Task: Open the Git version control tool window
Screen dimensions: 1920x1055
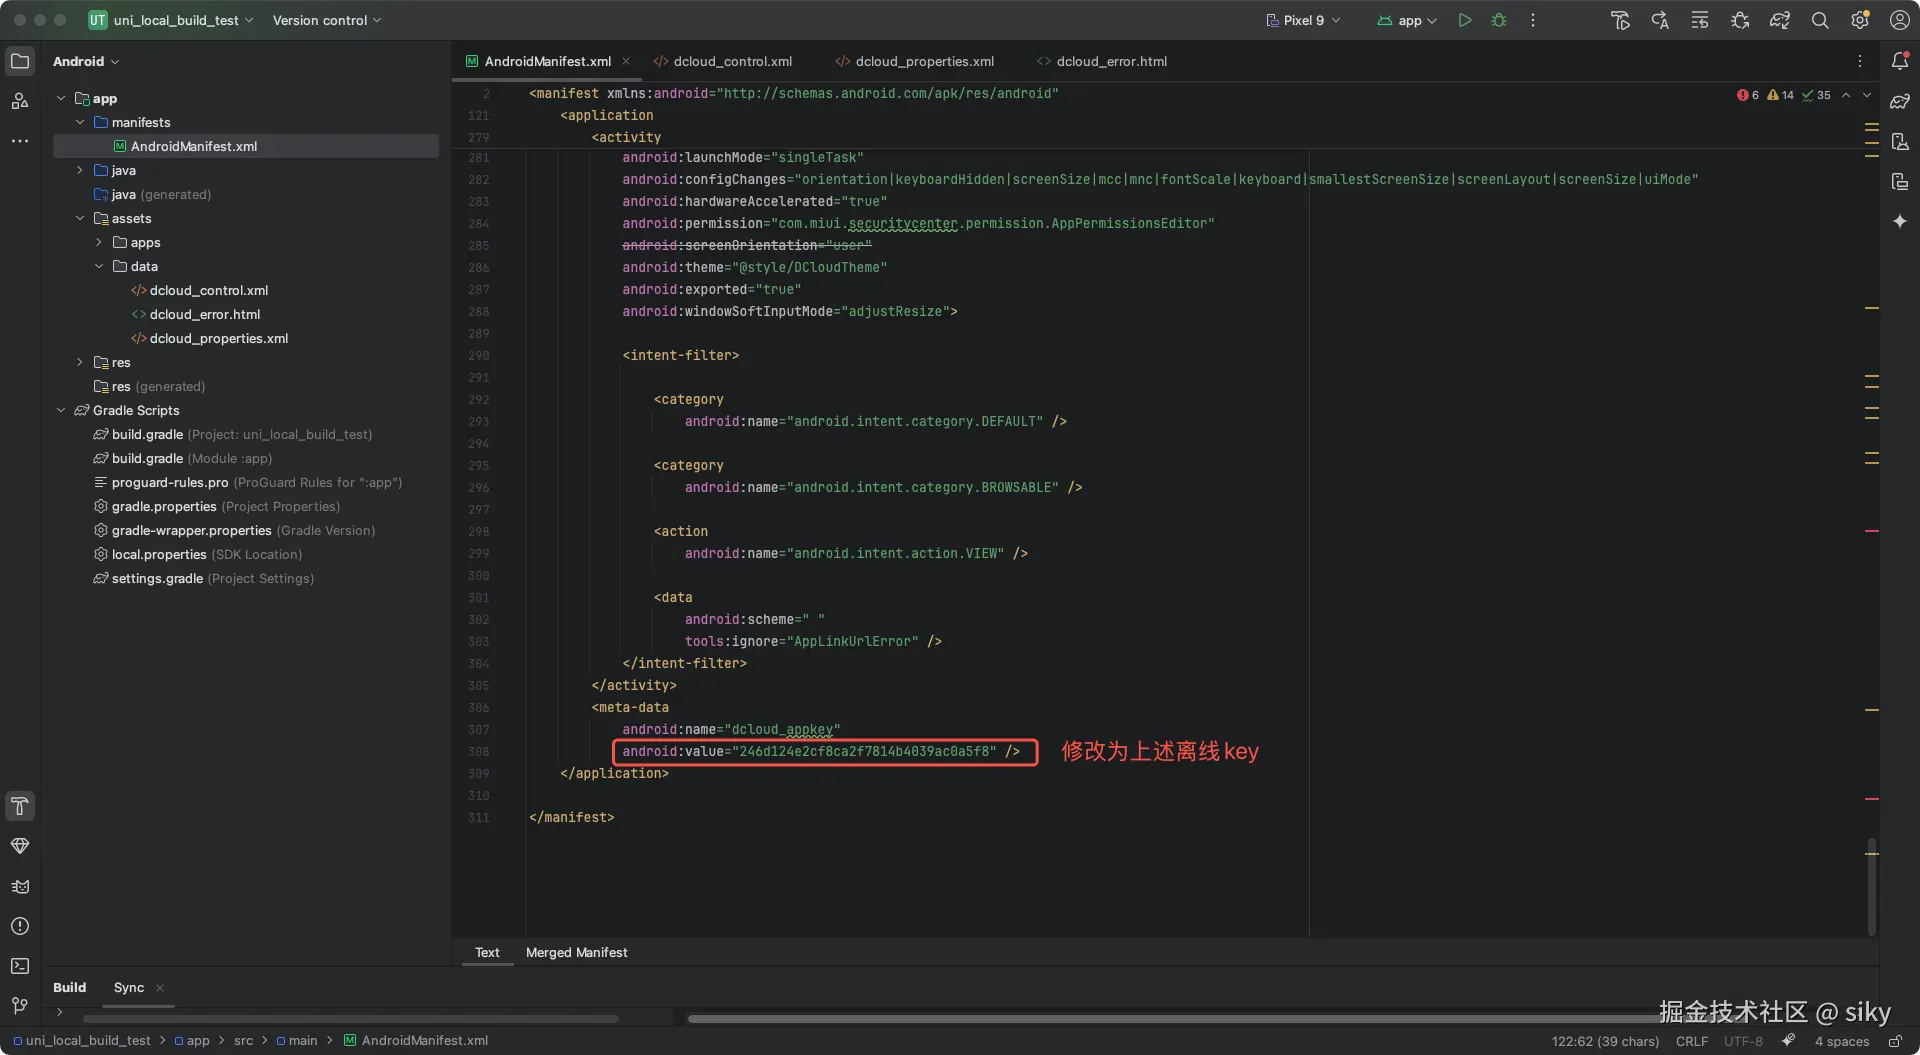Action: (x=20, y=1005)
